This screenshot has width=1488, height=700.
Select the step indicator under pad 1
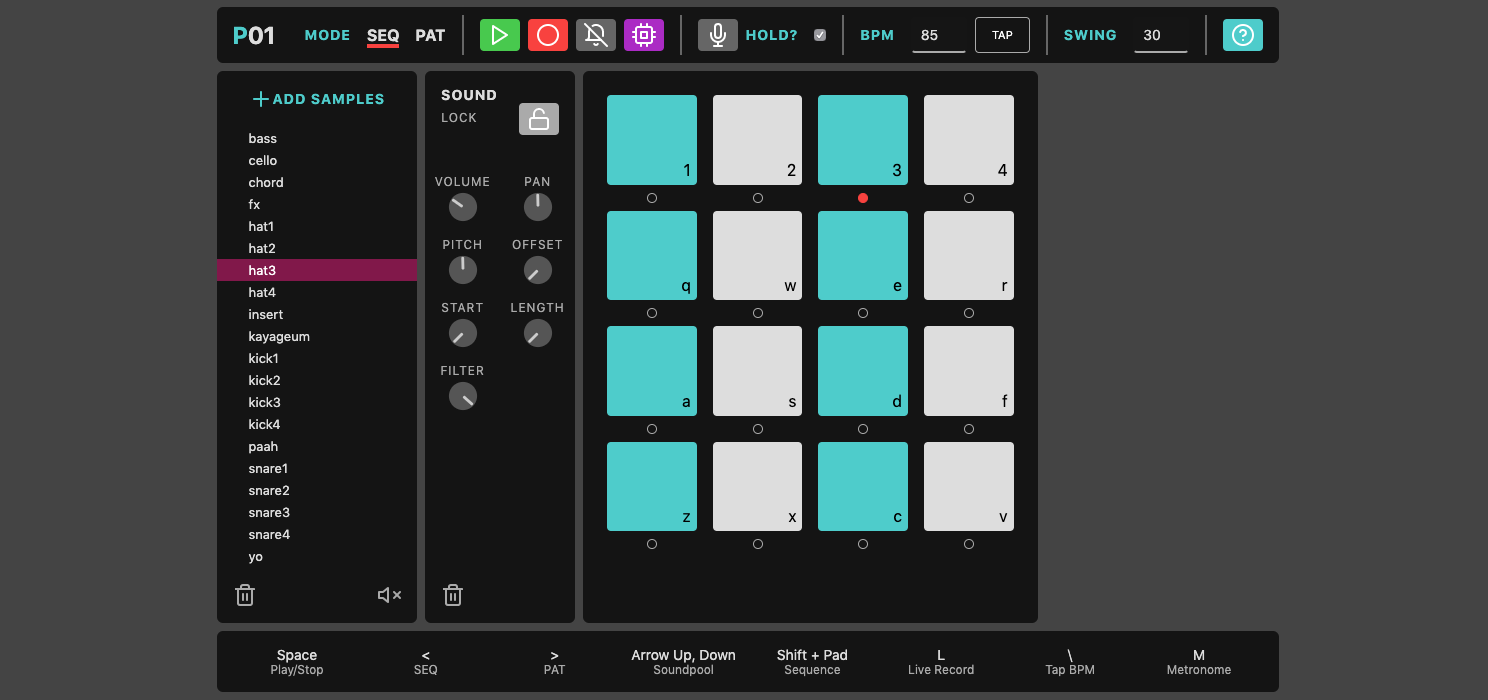pos(652,198)
